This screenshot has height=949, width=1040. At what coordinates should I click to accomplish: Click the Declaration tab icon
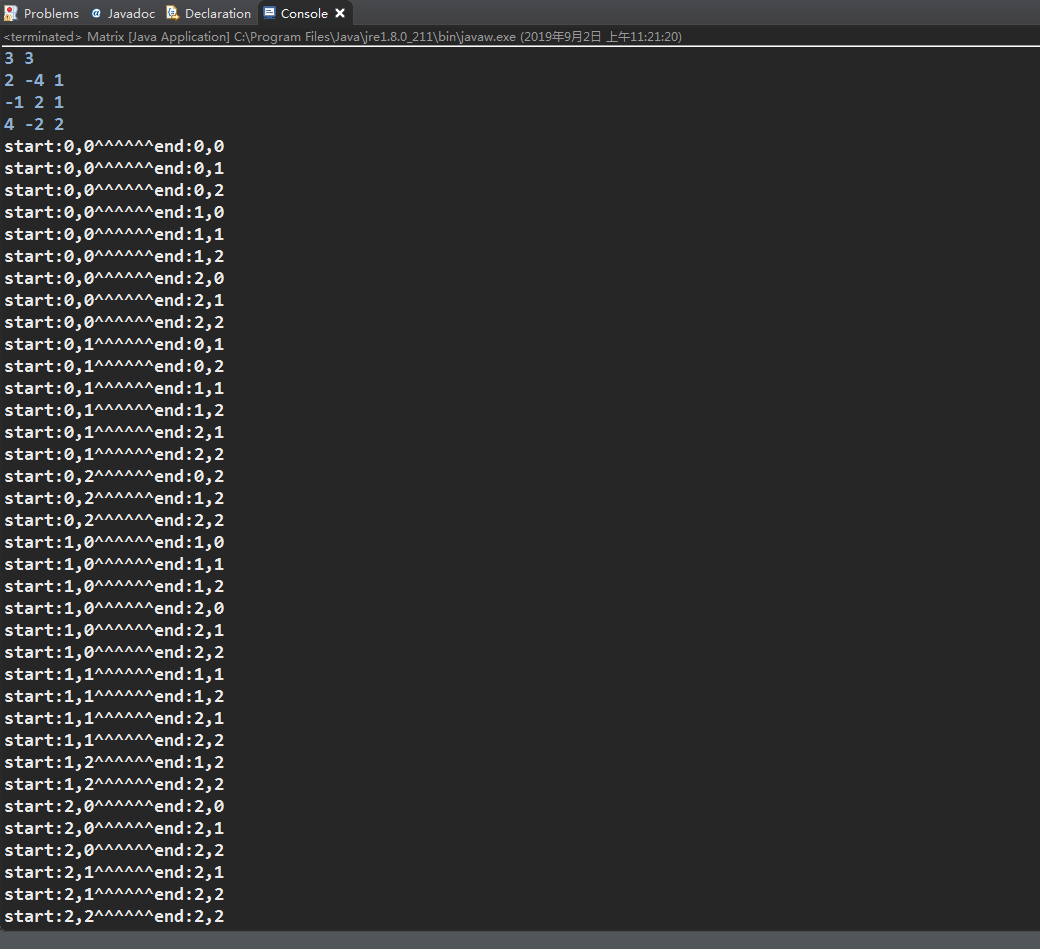[172, 13]
